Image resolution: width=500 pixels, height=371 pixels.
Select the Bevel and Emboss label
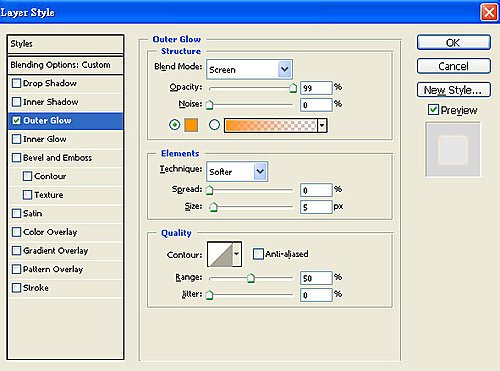[57, 157]
